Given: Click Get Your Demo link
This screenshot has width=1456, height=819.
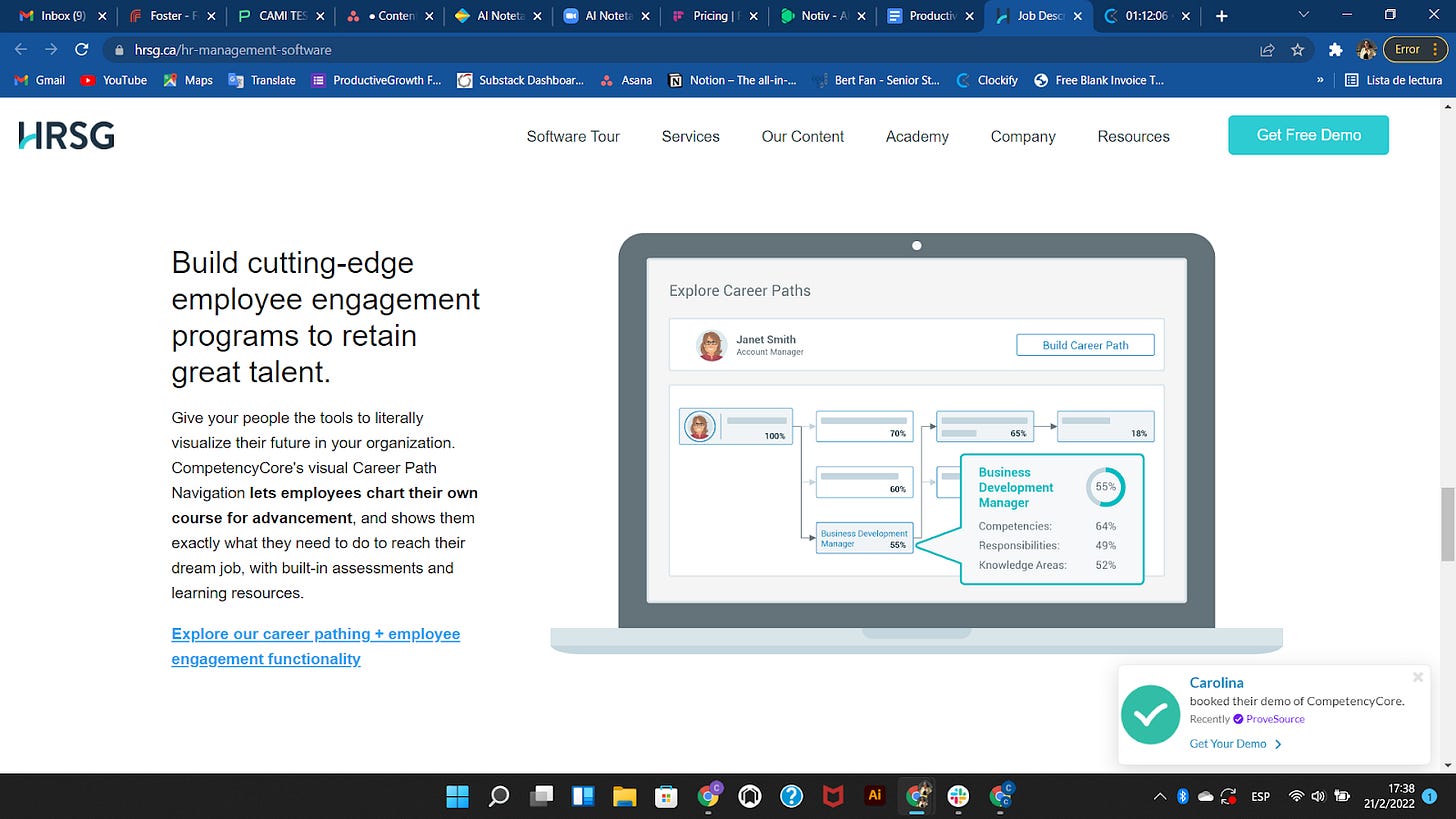Looking at the screenshot, I should (1236, 744).
